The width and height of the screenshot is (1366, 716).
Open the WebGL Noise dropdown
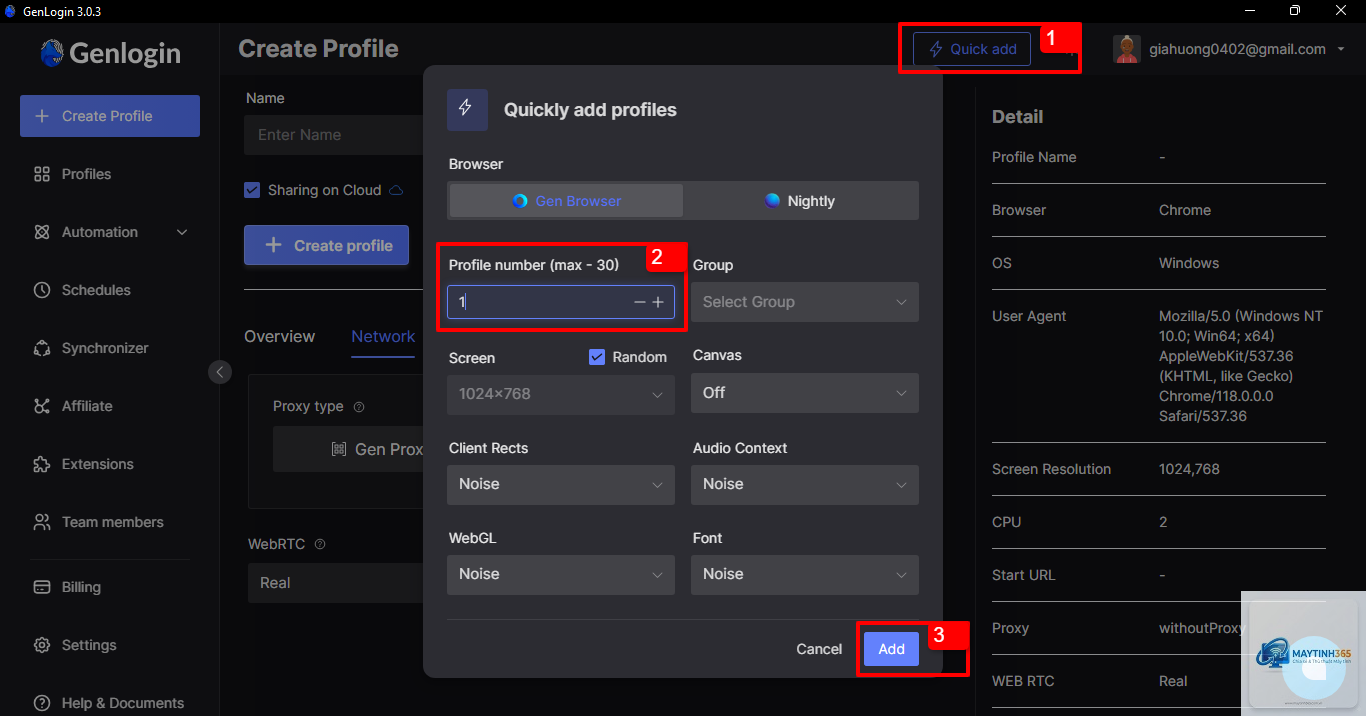pyautogui.click(x=561, y=574)
